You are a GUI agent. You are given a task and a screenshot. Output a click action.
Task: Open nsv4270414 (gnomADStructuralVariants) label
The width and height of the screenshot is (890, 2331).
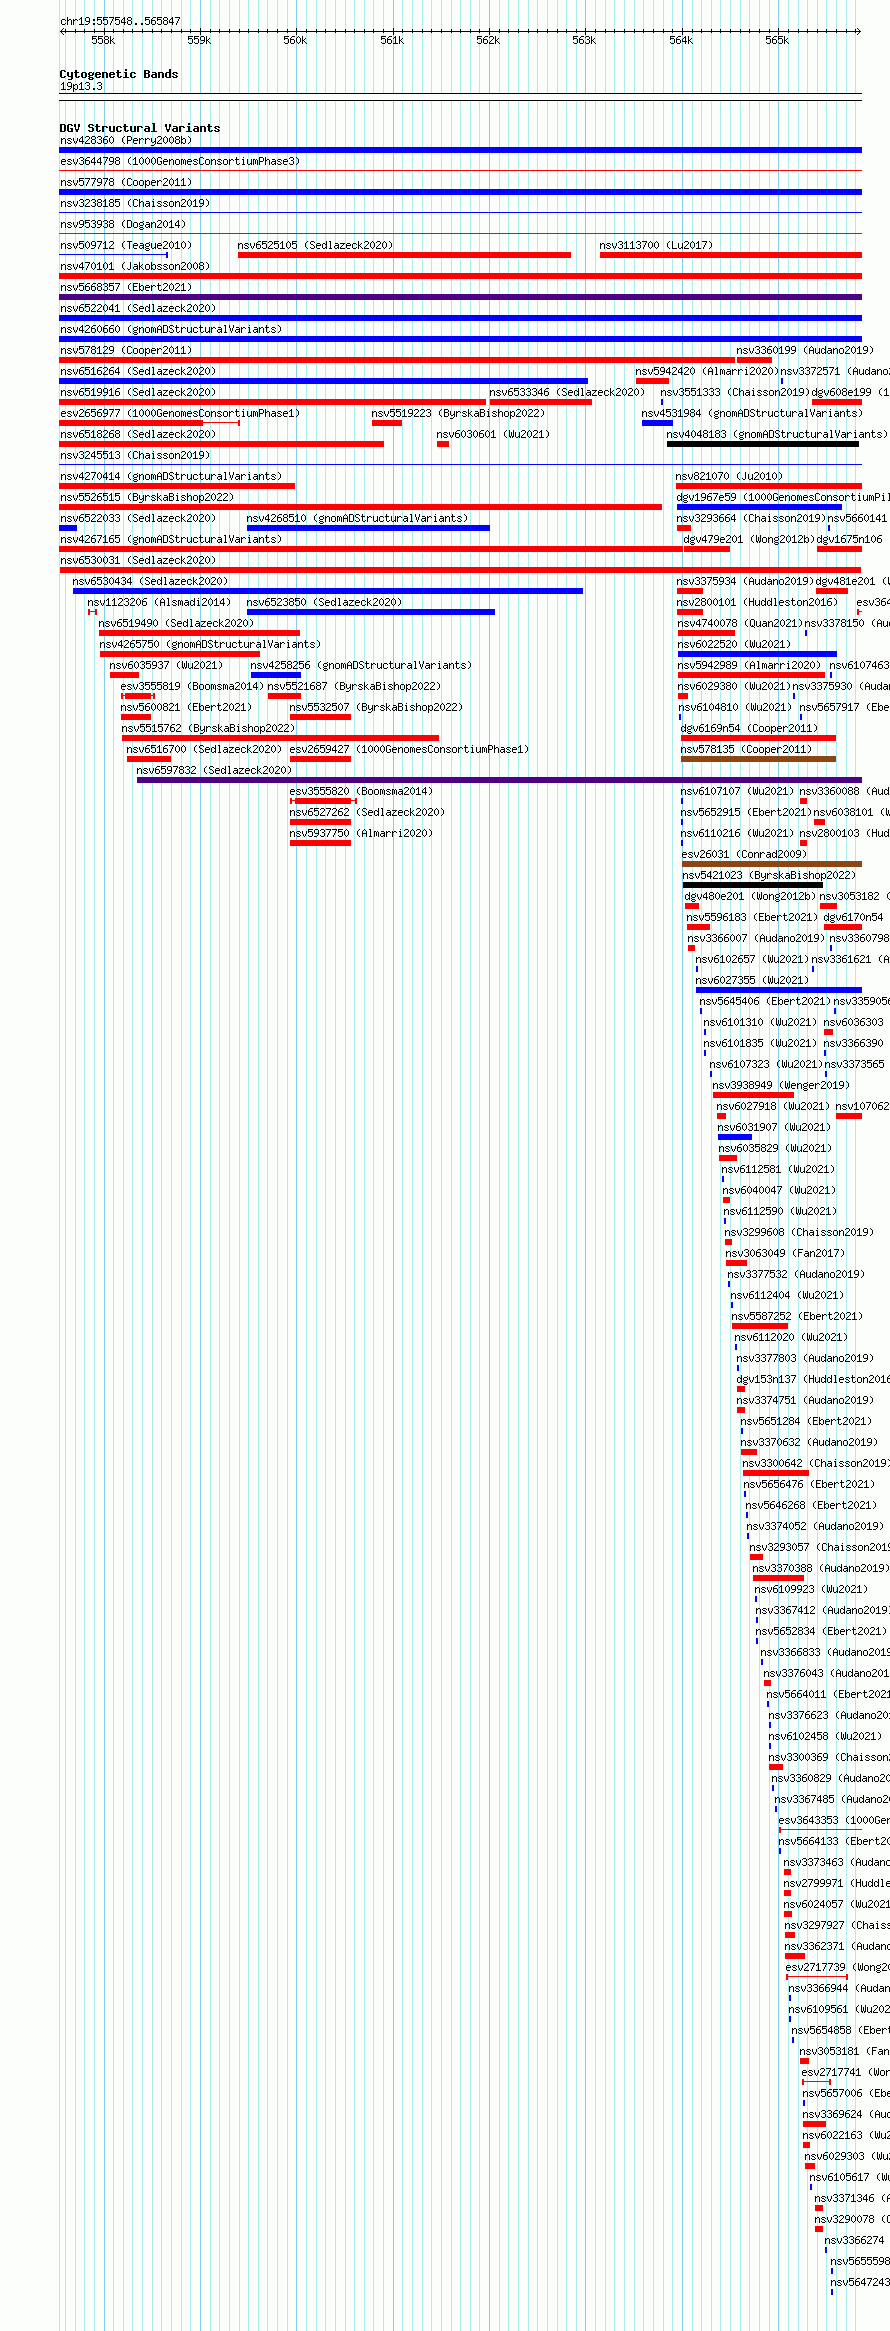click(171, 477)
